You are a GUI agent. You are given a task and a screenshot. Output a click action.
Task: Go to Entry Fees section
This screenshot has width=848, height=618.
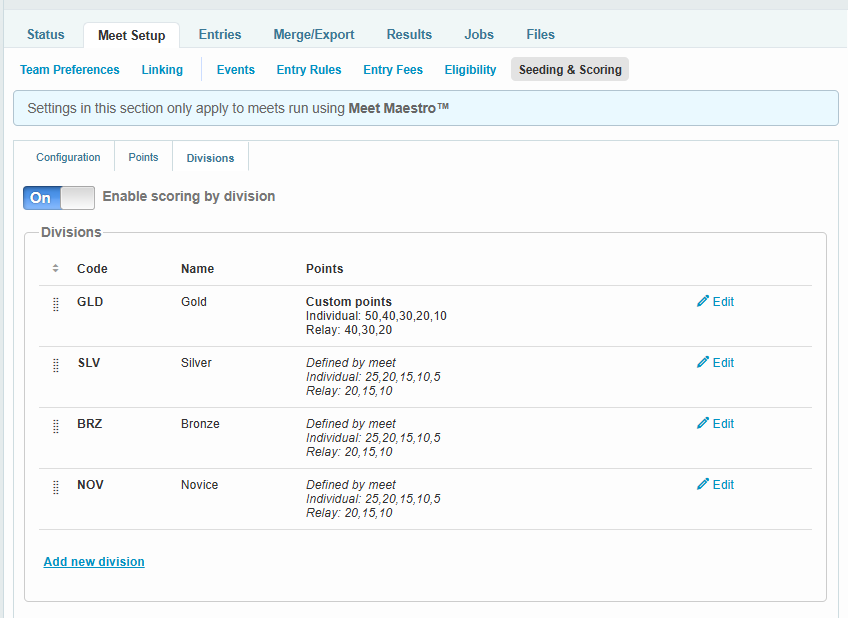click(x=393, y=70)
